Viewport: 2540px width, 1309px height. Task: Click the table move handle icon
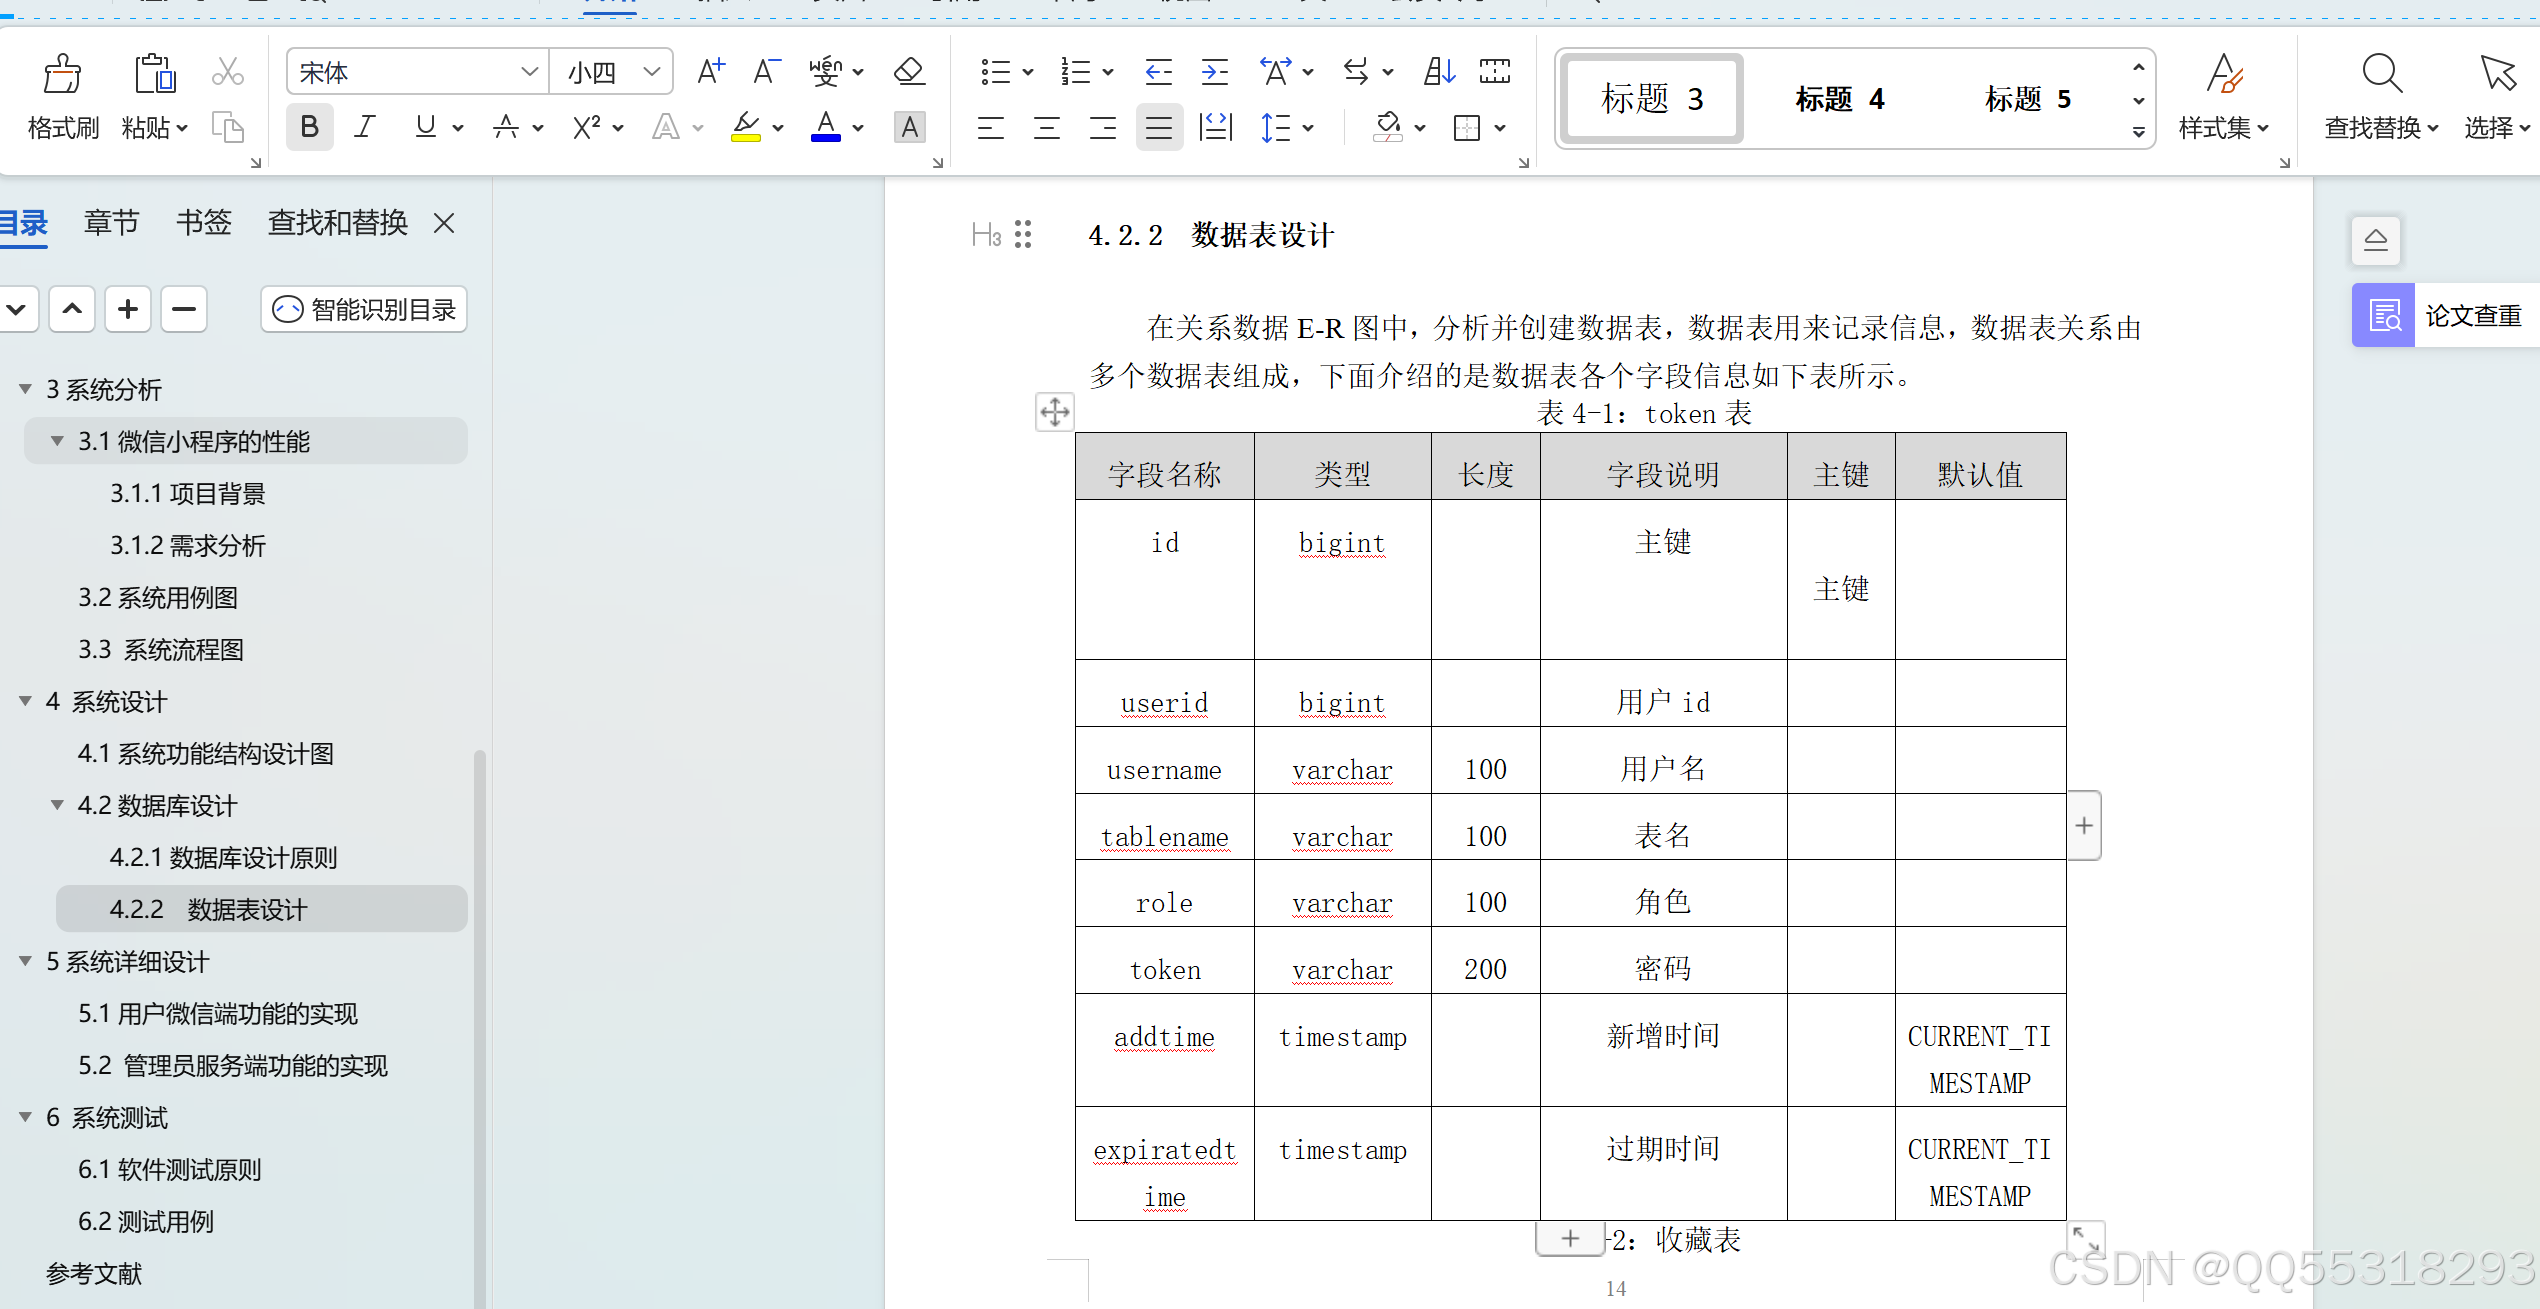1054,412
